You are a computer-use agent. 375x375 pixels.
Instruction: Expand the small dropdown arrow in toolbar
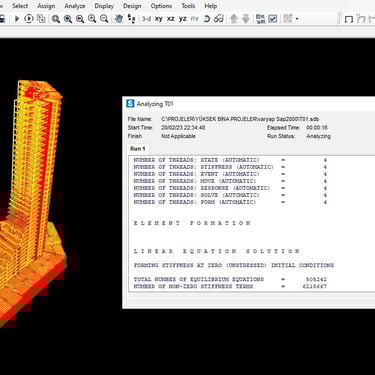point(297,19)
